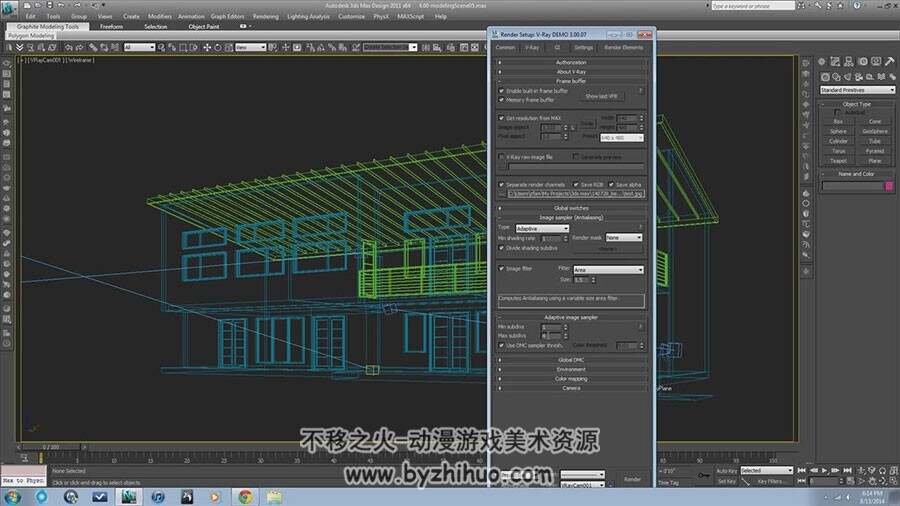
Task: Open the Save file quick-access icon
Action: coord(49,5)
